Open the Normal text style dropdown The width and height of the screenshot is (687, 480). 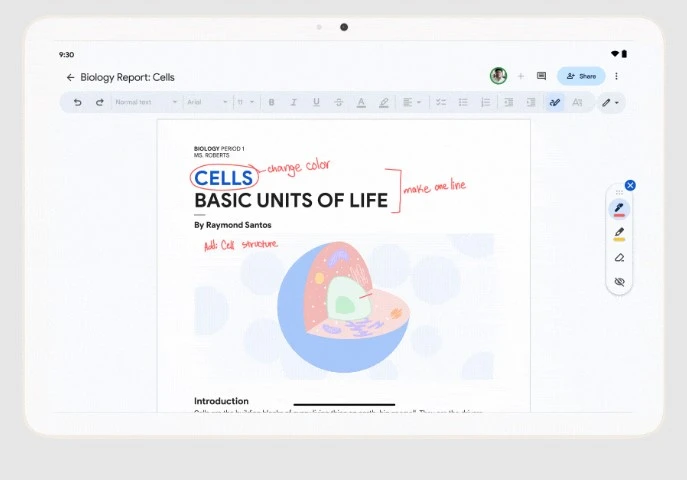pyautogui.click(x=145, y=102)
